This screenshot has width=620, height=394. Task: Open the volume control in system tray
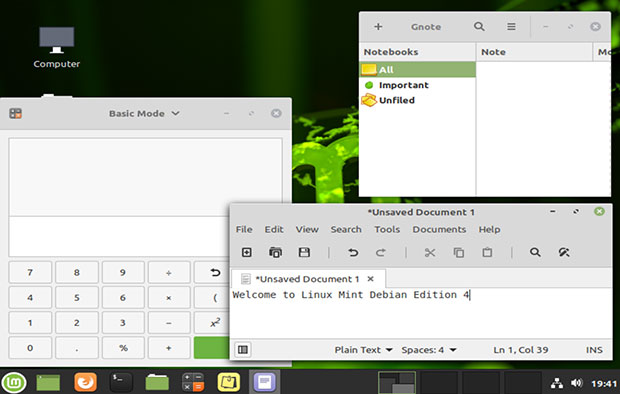point(577,383)
